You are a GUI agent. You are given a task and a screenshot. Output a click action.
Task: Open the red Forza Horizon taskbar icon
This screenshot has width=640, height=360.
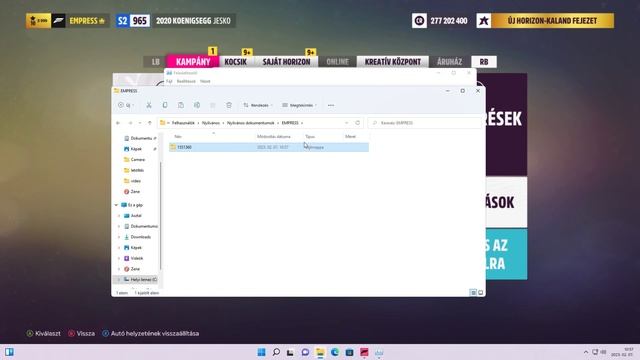364,352
